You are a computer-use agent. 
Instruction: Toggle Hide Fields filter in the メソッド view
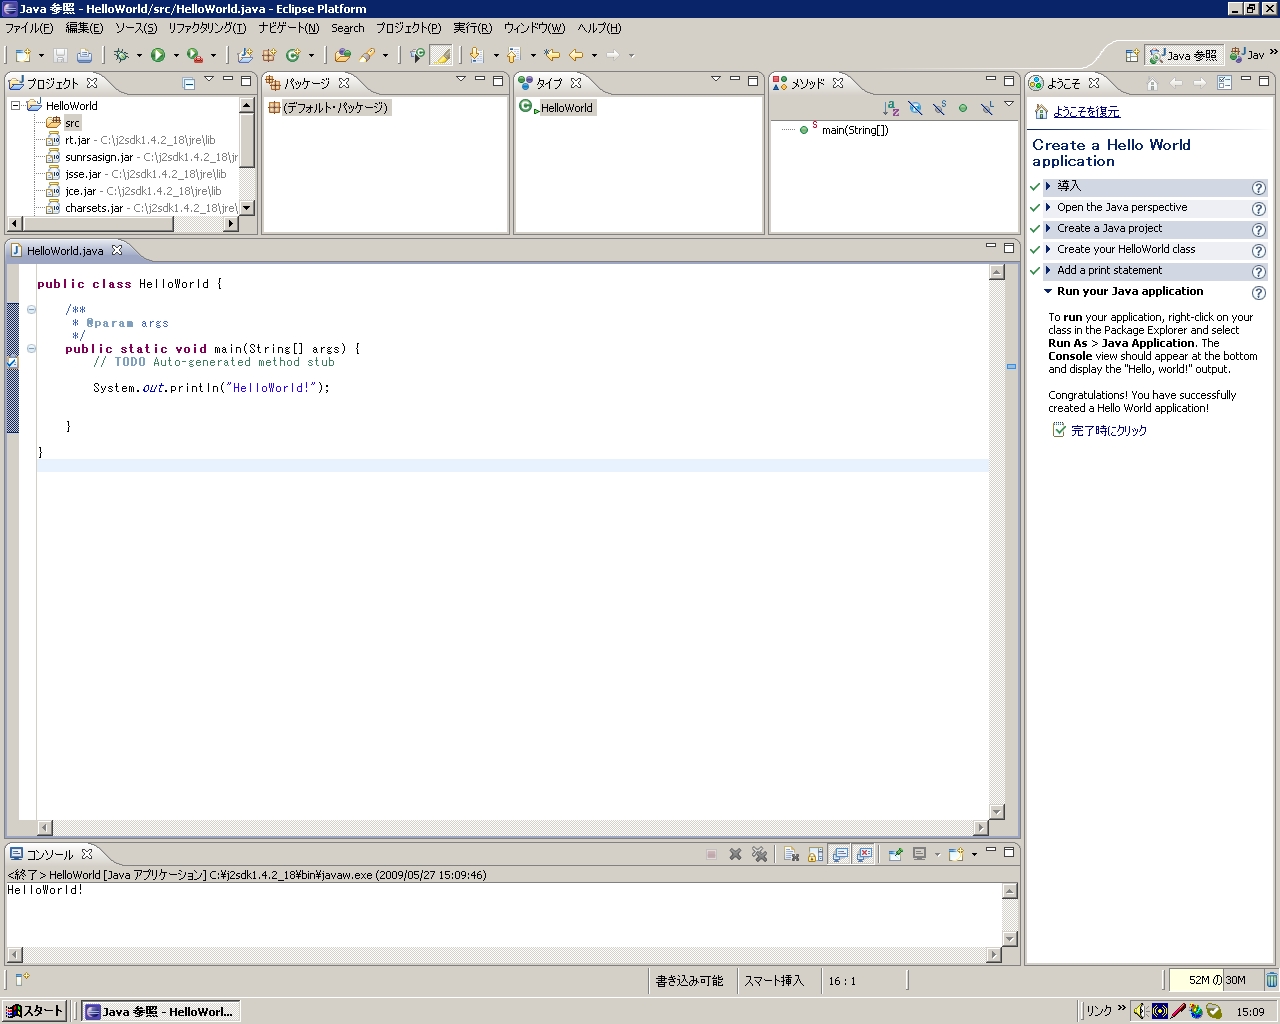pos(915,108)
